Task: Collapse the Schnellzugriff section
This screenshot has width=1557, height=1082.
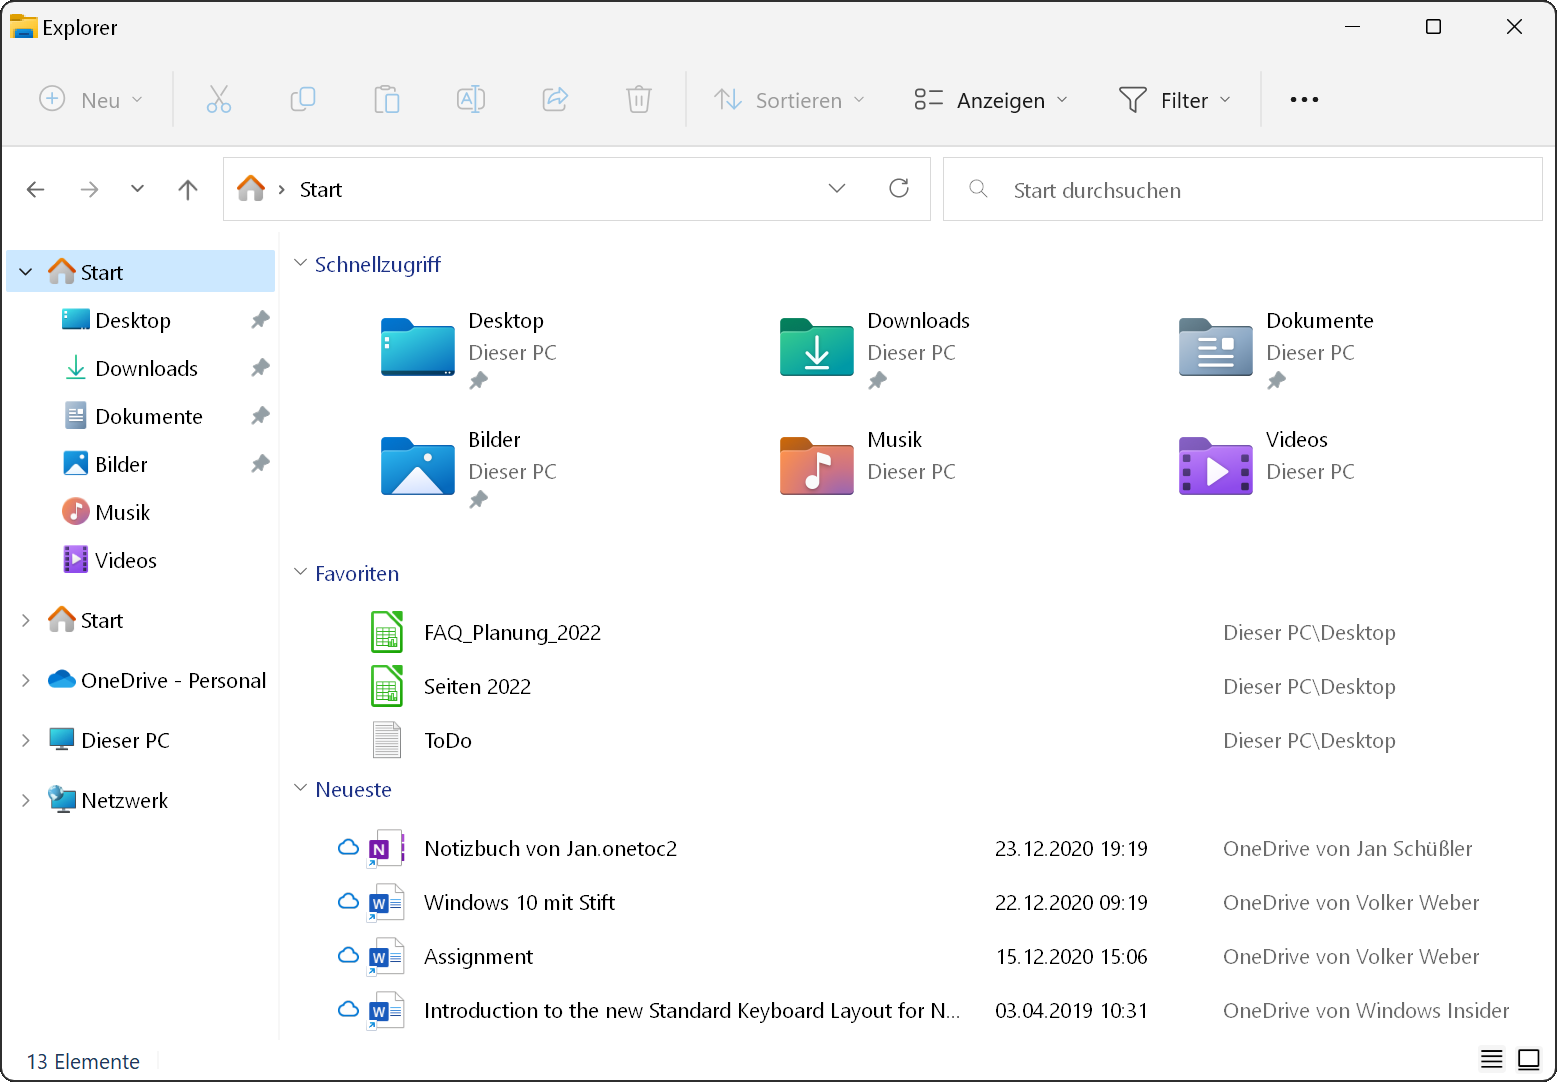Action: [x=300, y=263]
